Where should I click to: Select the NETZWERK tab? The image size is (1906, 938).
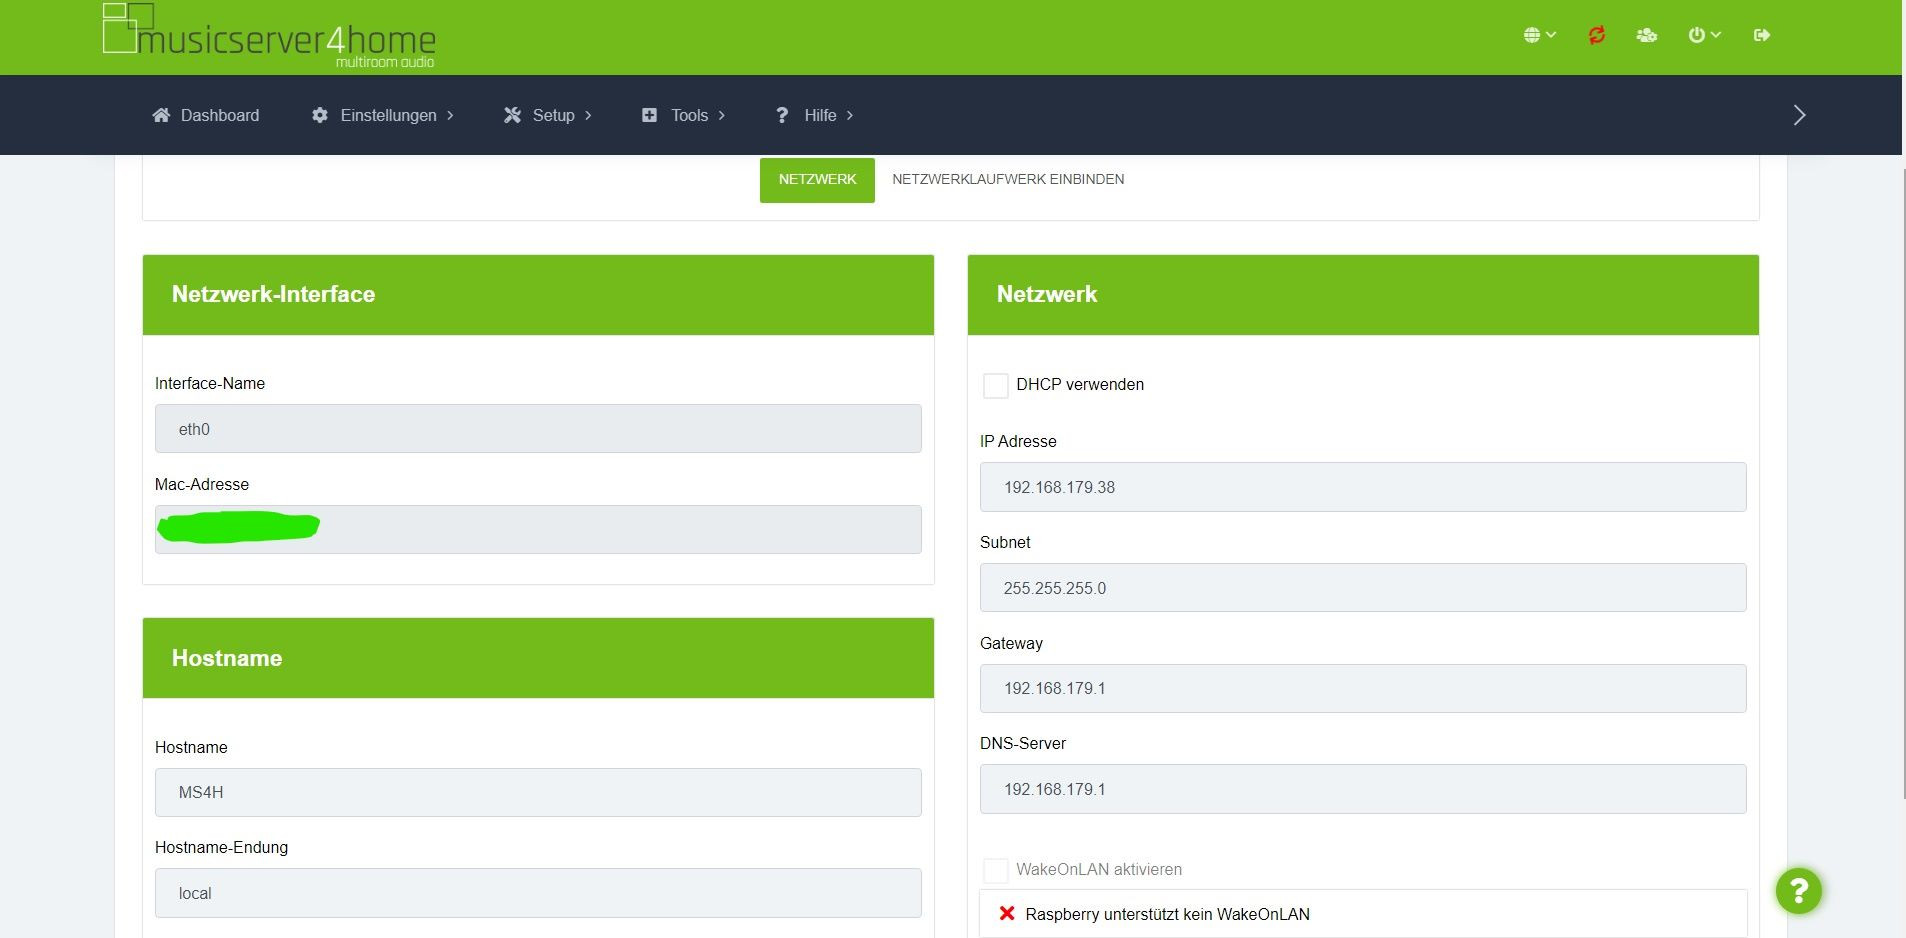pyautogui.click(x=817, y=180)
